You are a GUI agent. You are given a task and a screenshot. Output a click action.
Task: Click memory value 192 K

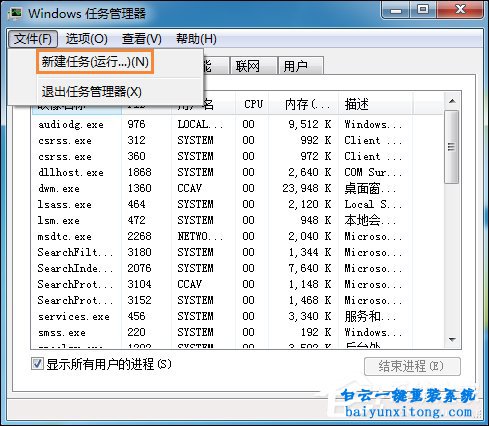316,332
